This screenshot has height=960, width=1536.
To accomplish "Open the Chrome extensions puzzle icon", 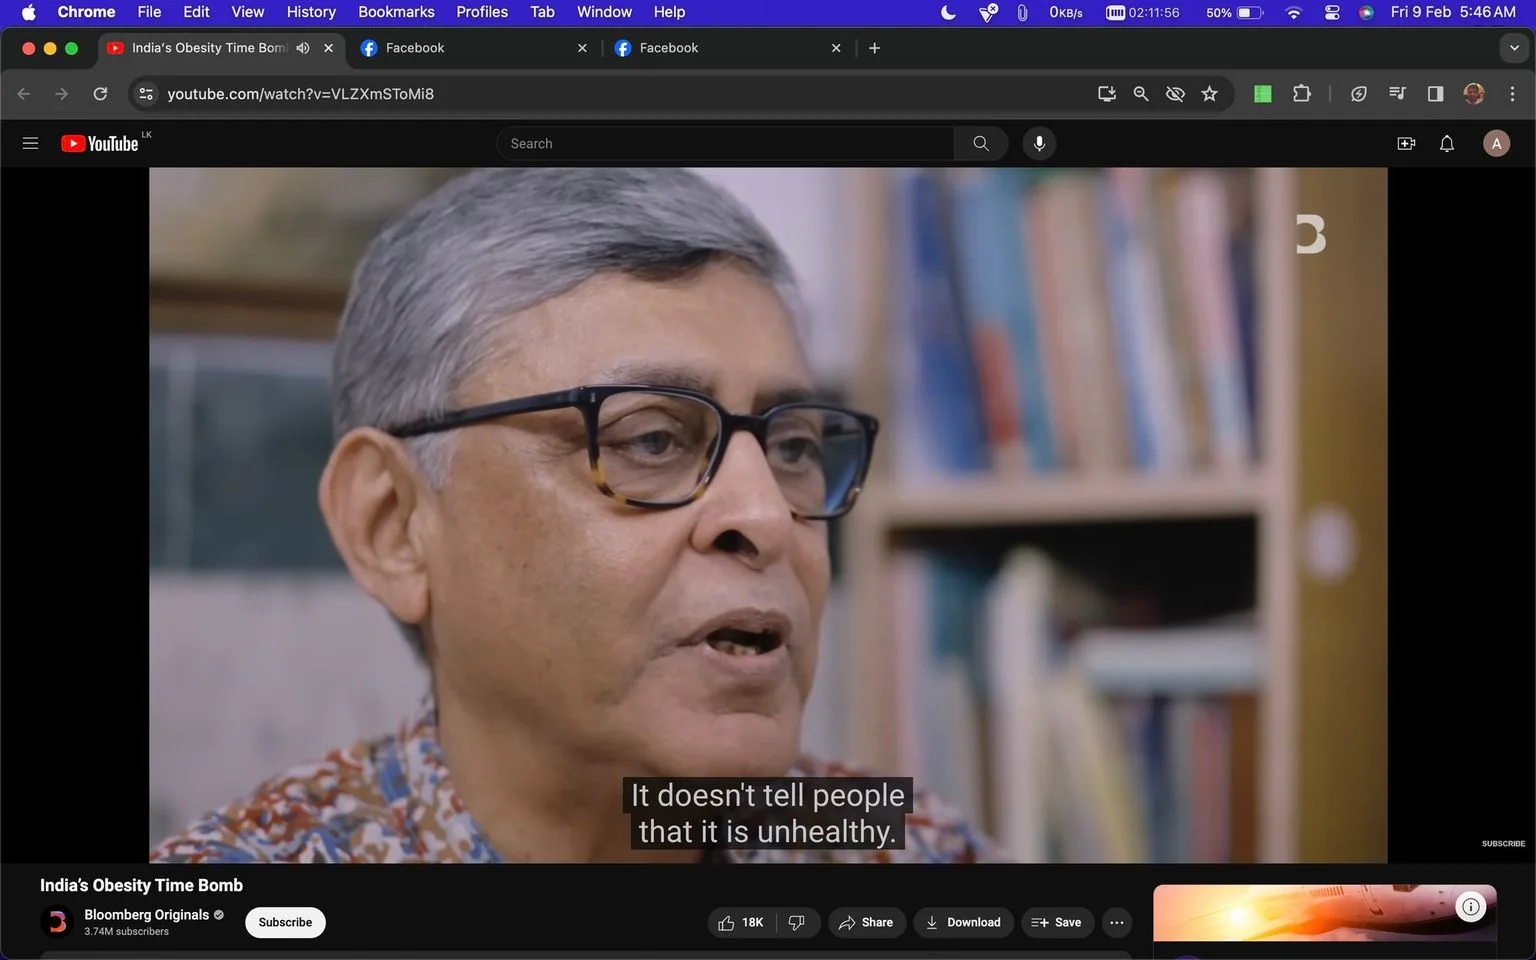I will click(x=1301, y=94).
